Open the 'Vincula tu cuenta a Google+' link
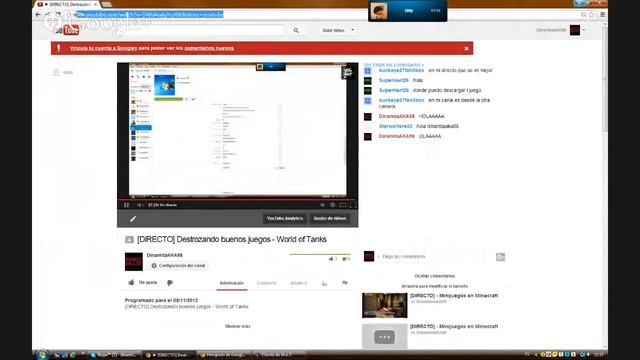 coord(103,48)
